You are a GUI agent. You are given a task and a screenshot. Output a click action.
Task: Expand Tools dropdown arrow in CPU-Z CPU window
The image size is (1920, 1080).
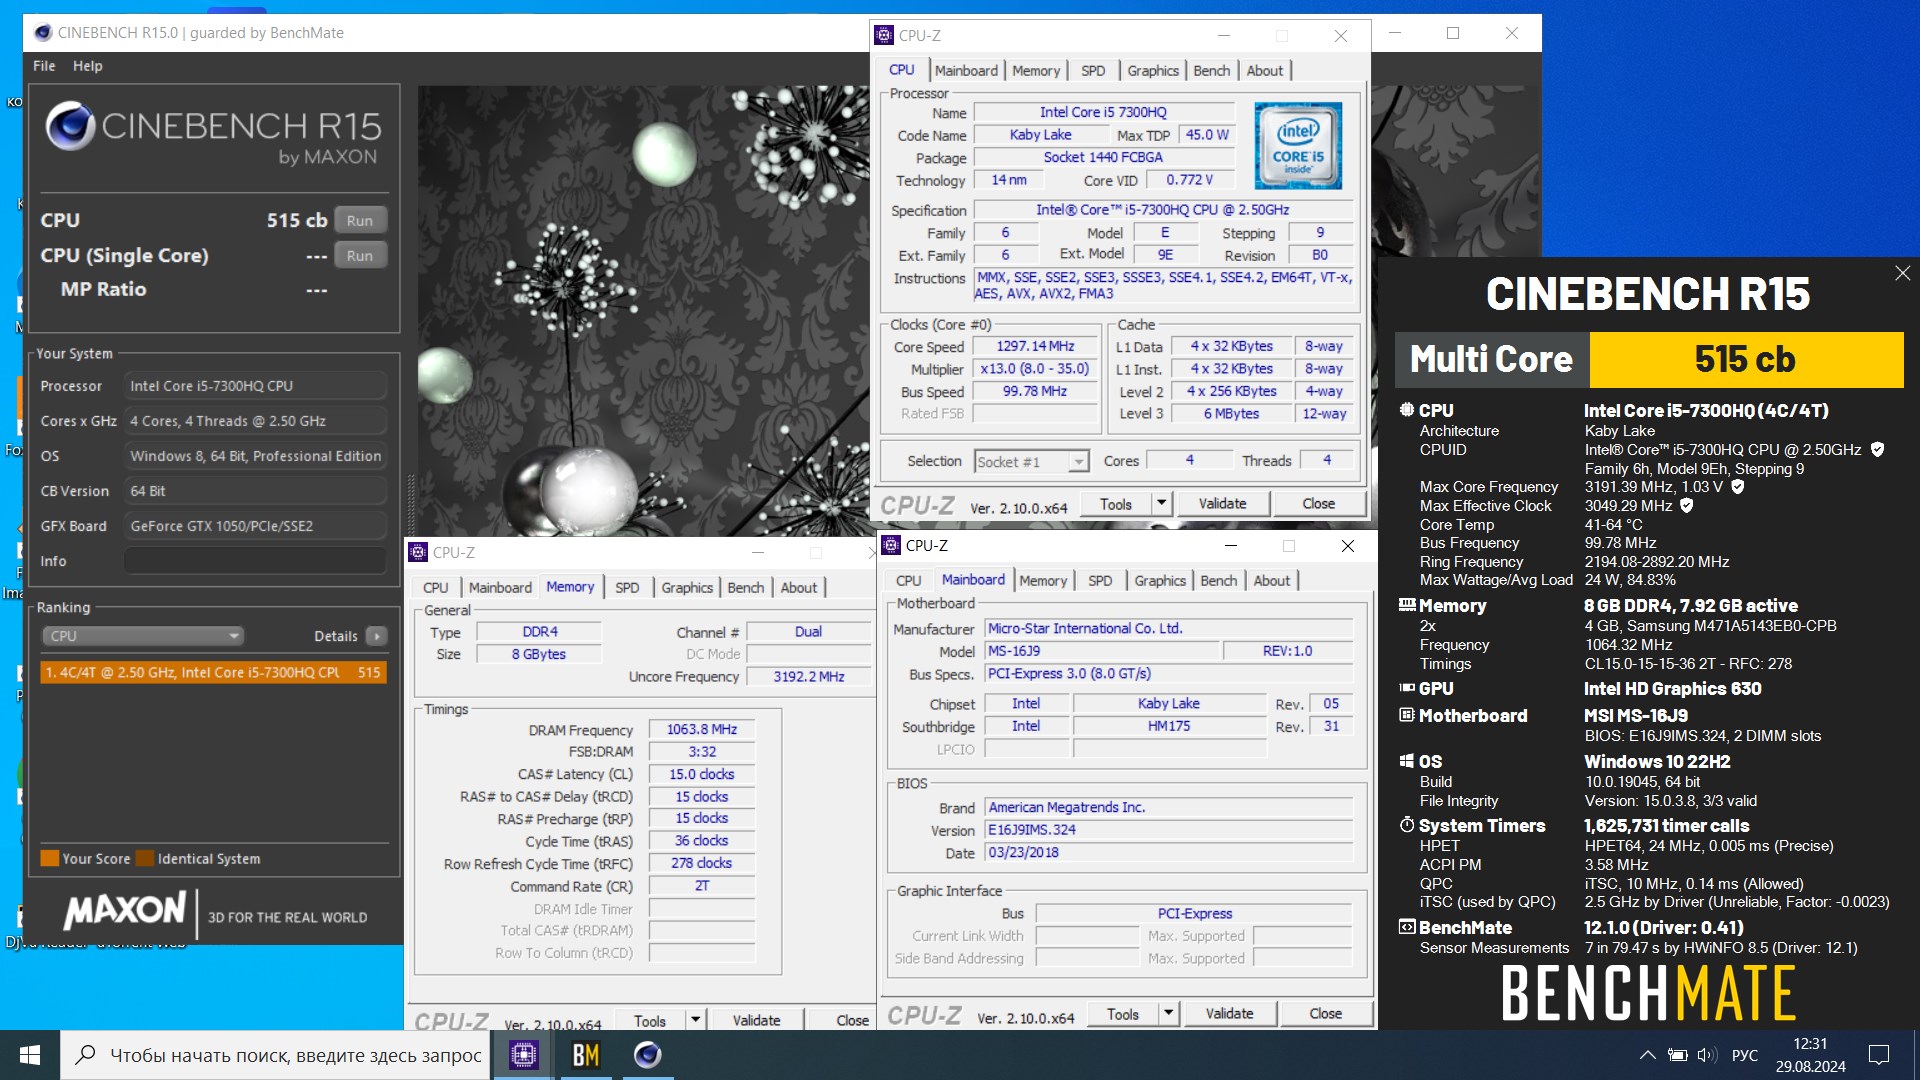point(1161,504)
